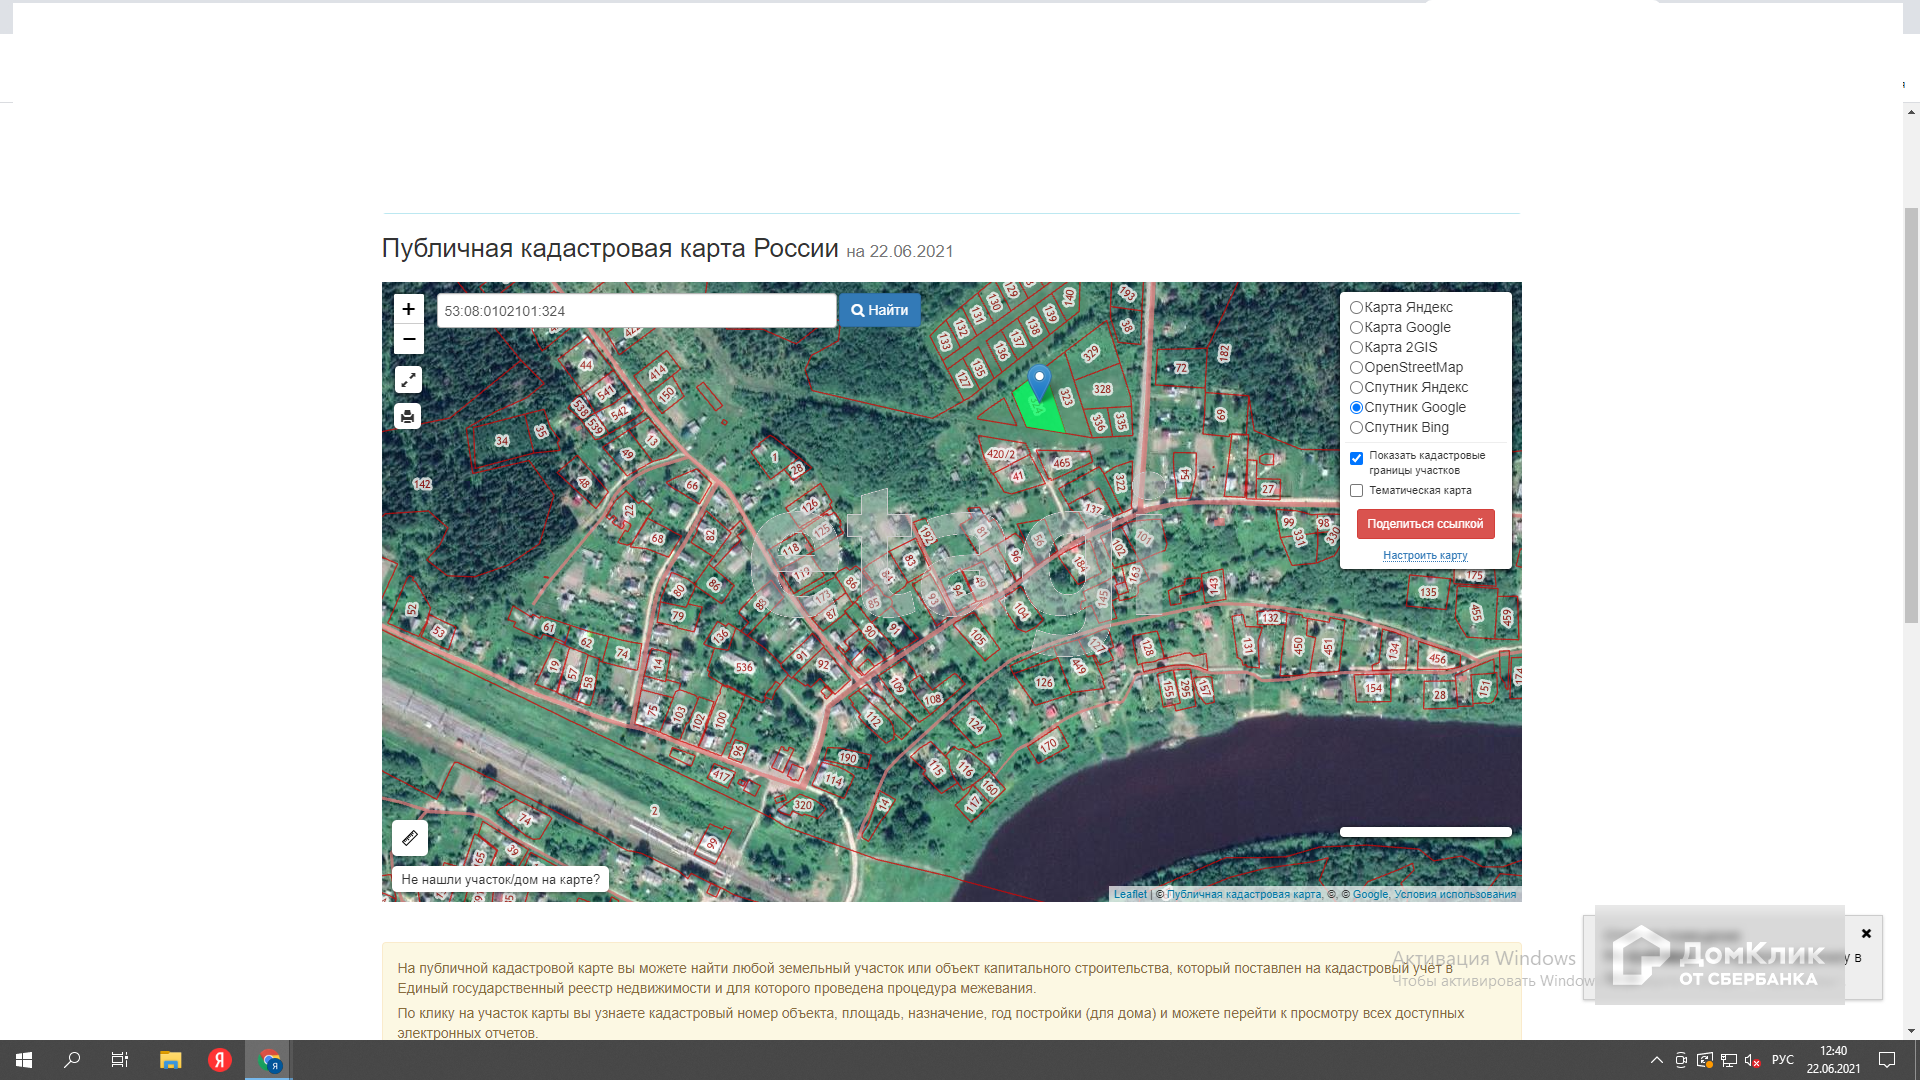Open File Explorer in taskbar

point(170,1060)
